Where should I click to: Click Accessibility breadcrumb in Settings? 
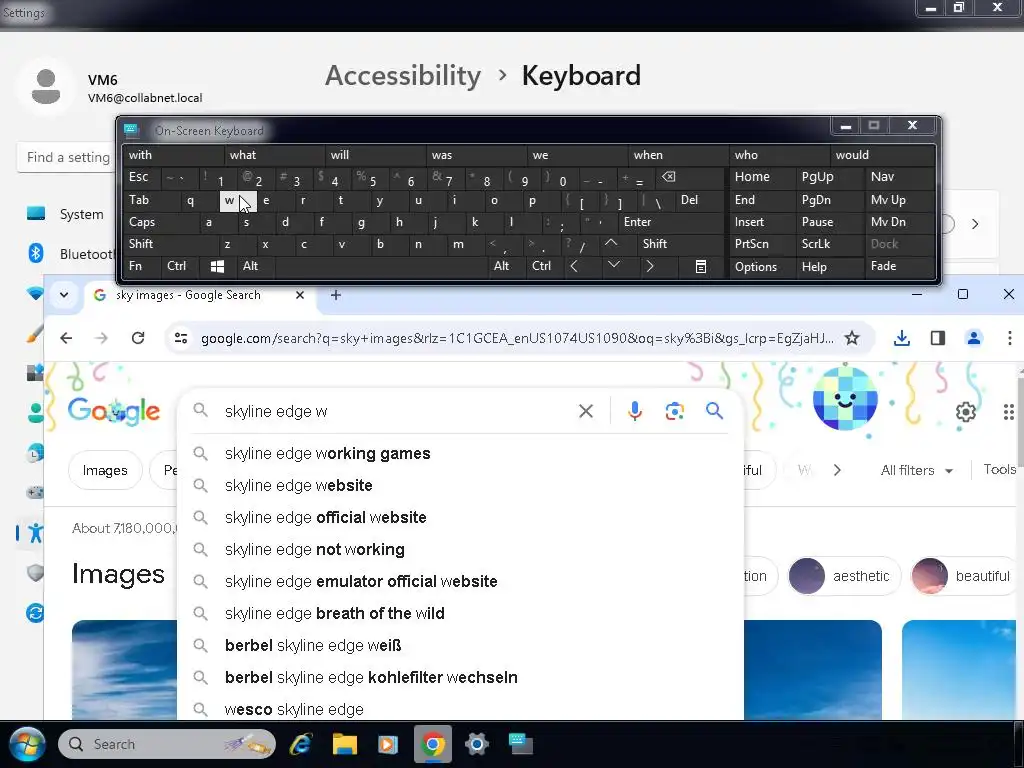[x=403, y=76]
